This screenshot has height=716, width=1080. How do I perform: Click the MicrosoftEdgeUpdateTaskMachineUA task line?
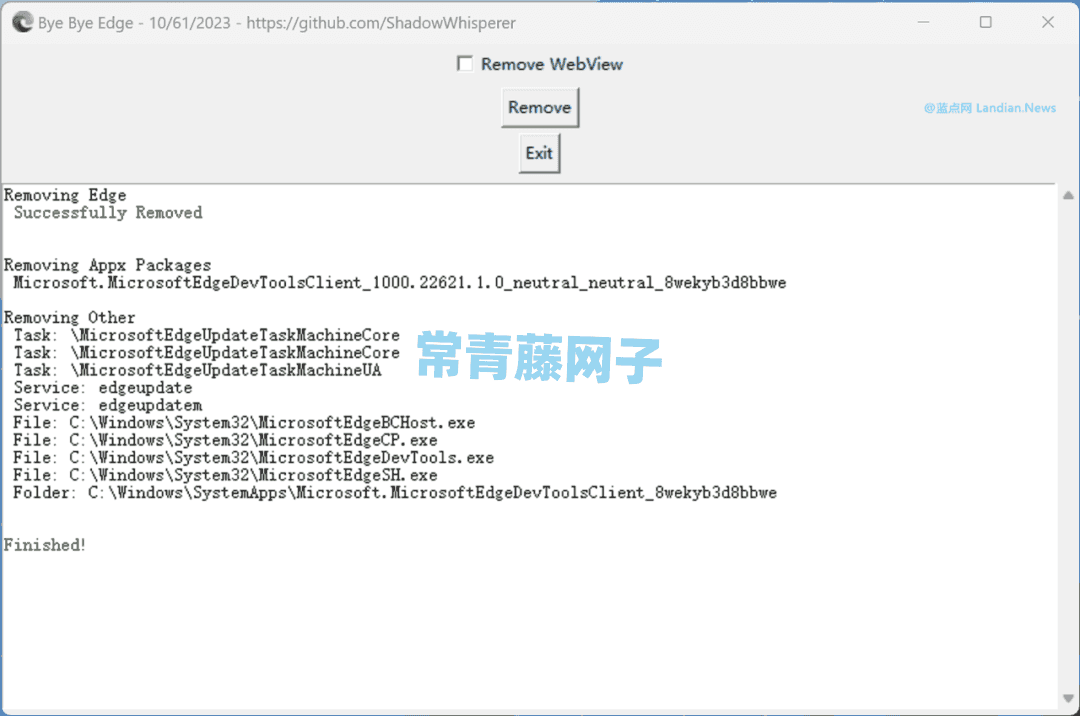coord(198,370)
